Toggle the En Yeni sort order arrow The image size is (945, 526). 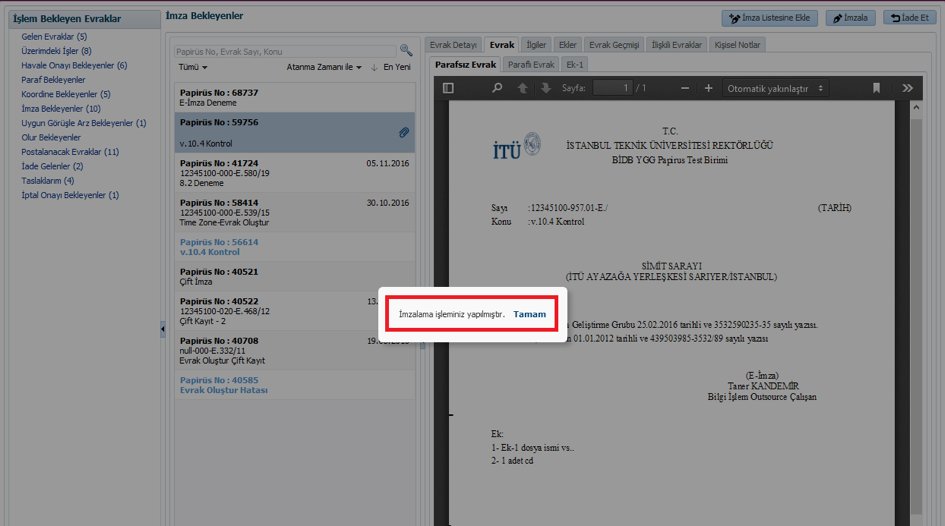374,67
